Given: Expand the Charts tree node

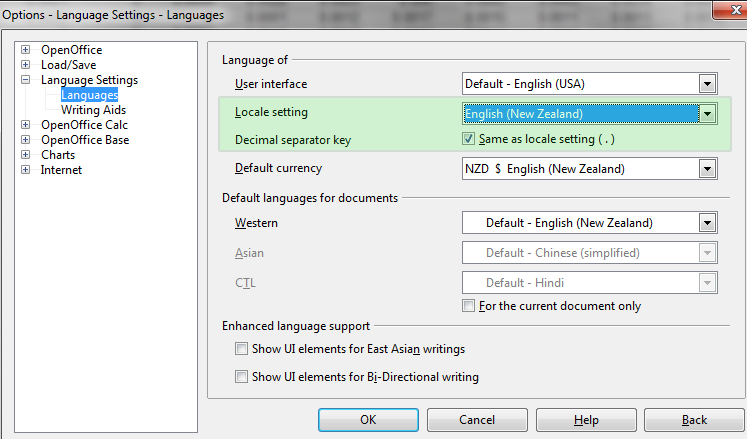Looking at the screenshot, I should pyautogui.click(x=26, y=154).
